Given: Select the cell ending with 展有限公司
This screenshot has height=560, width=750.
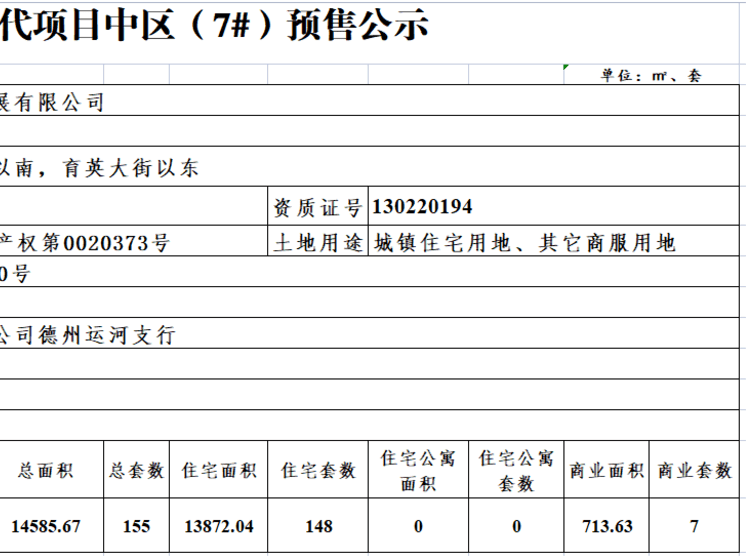Looking at the screenshot, I should [52, 102].
